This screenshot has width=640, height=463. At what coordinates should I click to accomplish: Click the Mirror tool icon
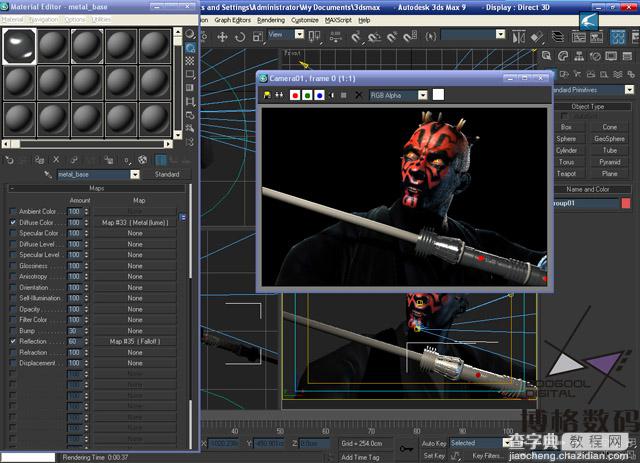[518, 37]
